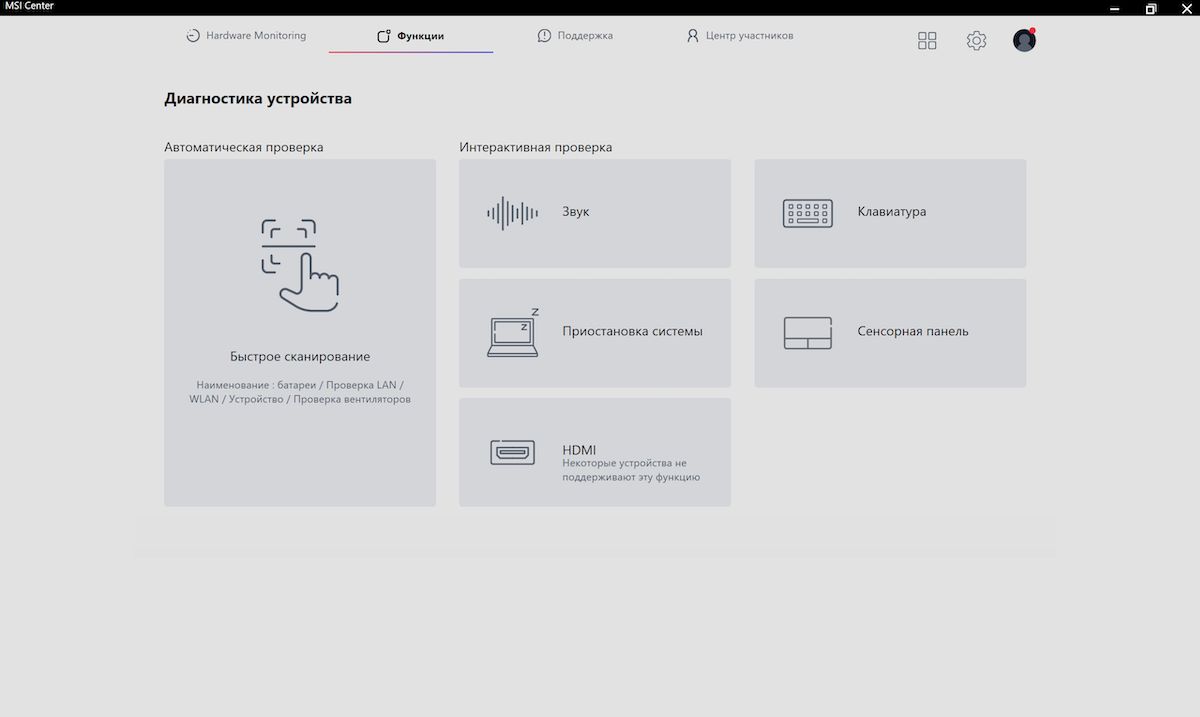Click the HDMI port icon

[513, 452]
